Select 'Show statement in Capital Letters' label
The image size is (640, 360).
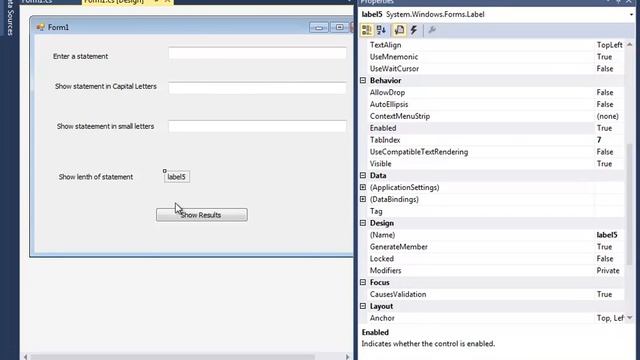tap(106, 87)
